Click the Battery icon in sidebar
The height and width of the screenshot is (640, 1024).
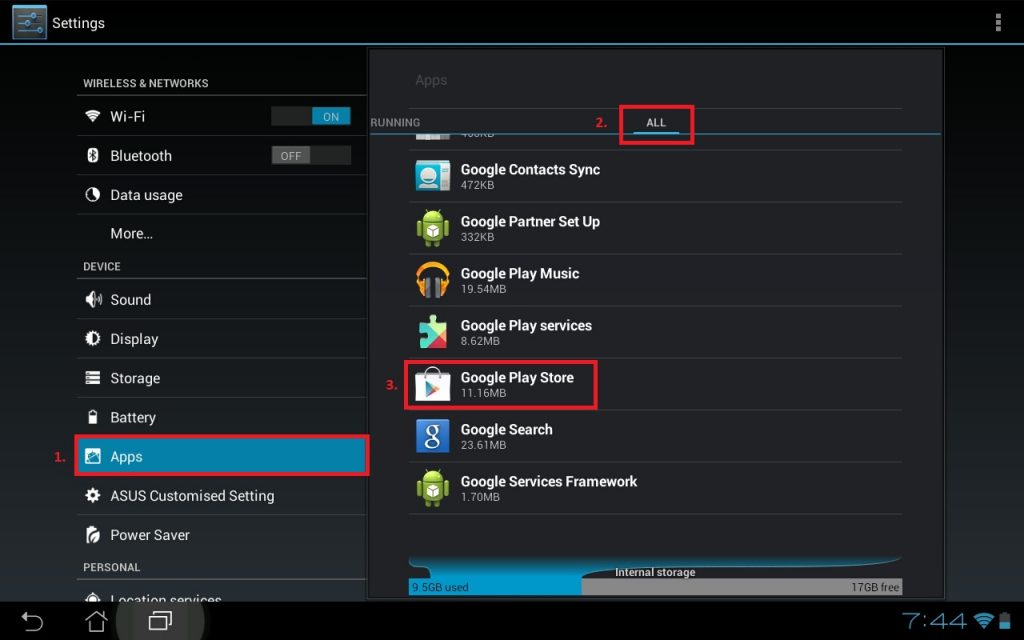pyautogui.click(x=93, y=417)
